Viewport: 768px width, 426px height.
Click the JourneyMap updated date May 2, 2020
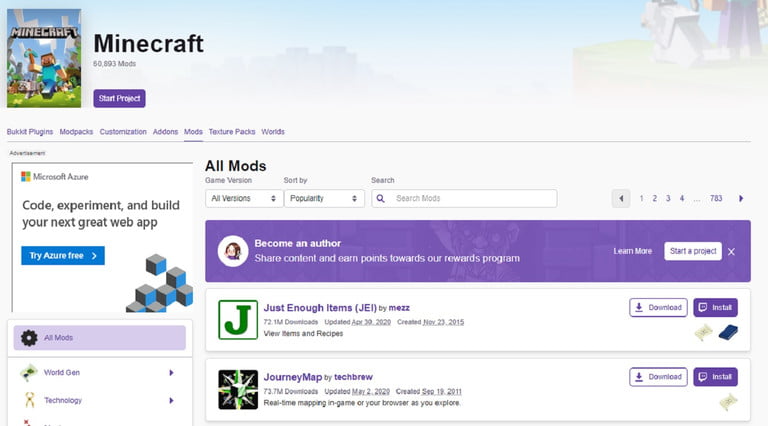370,392
